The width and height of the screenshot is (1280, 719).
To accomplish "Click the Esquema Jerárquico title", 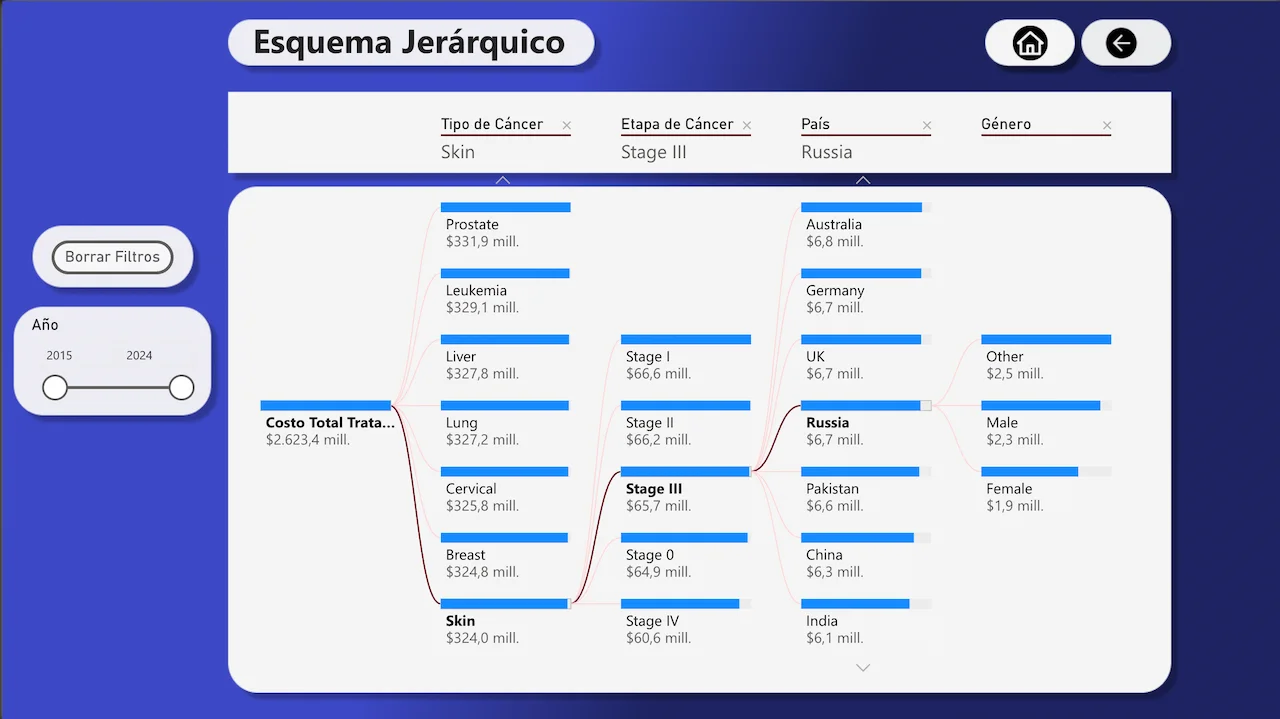I will [410, 43].
